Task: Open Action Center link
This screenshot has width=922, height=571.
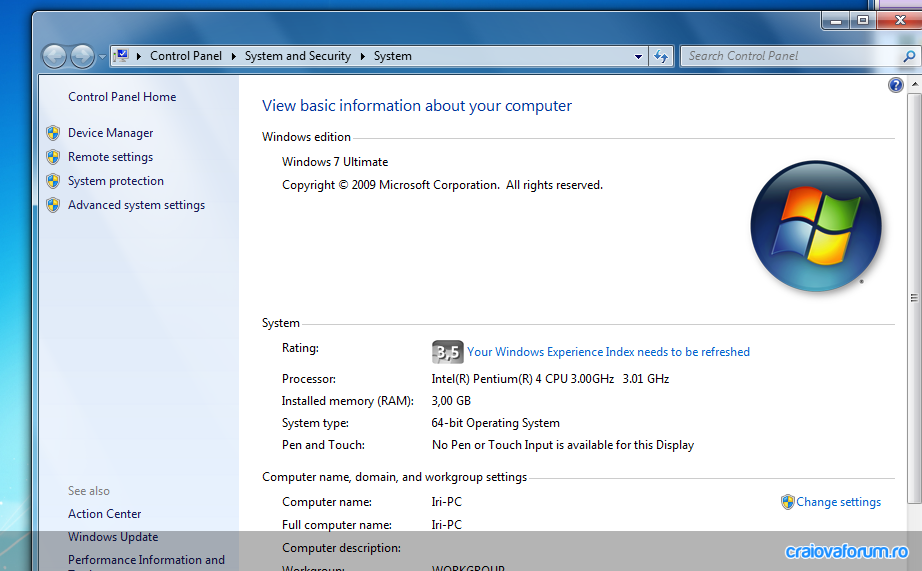Action: coord(105,514)
